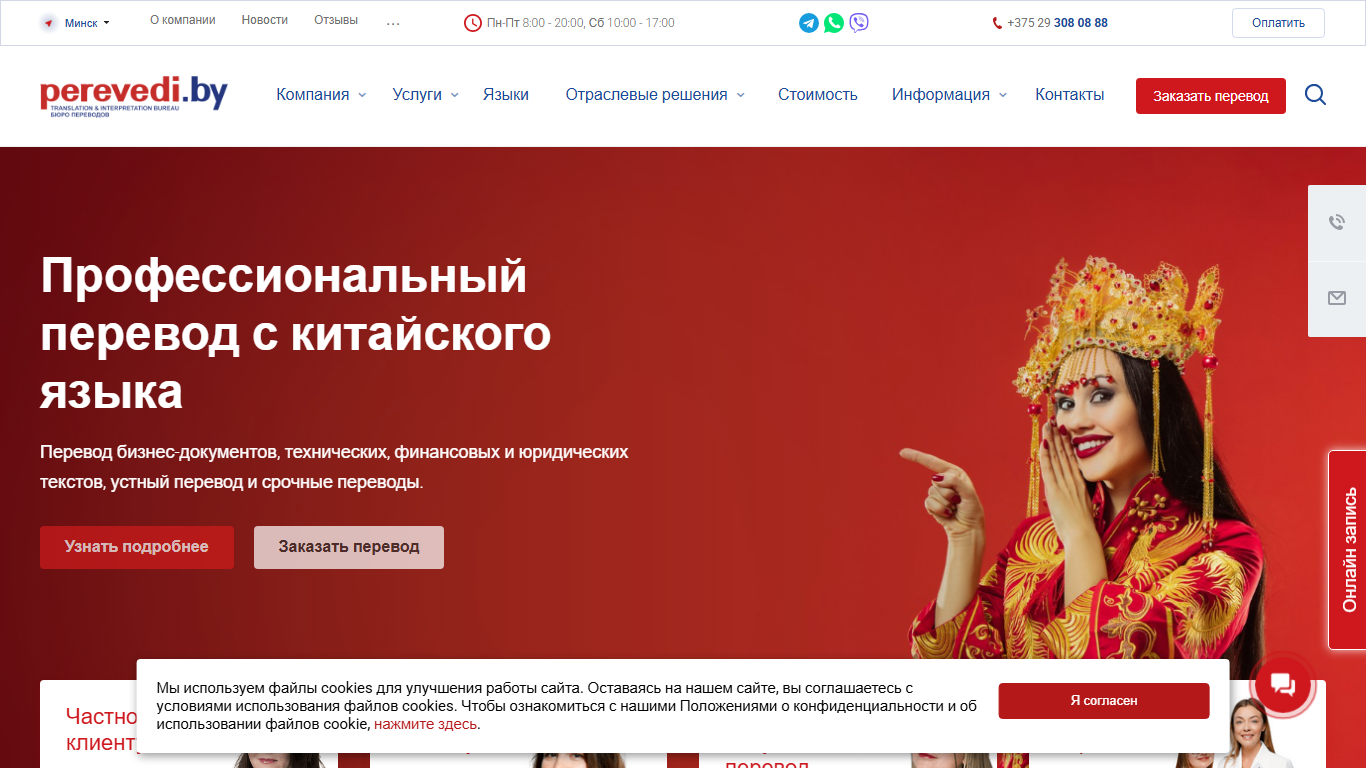1366x768 pixels.
Task: Expand the Информация menu chevron
Action: (x=1003, y=95)
